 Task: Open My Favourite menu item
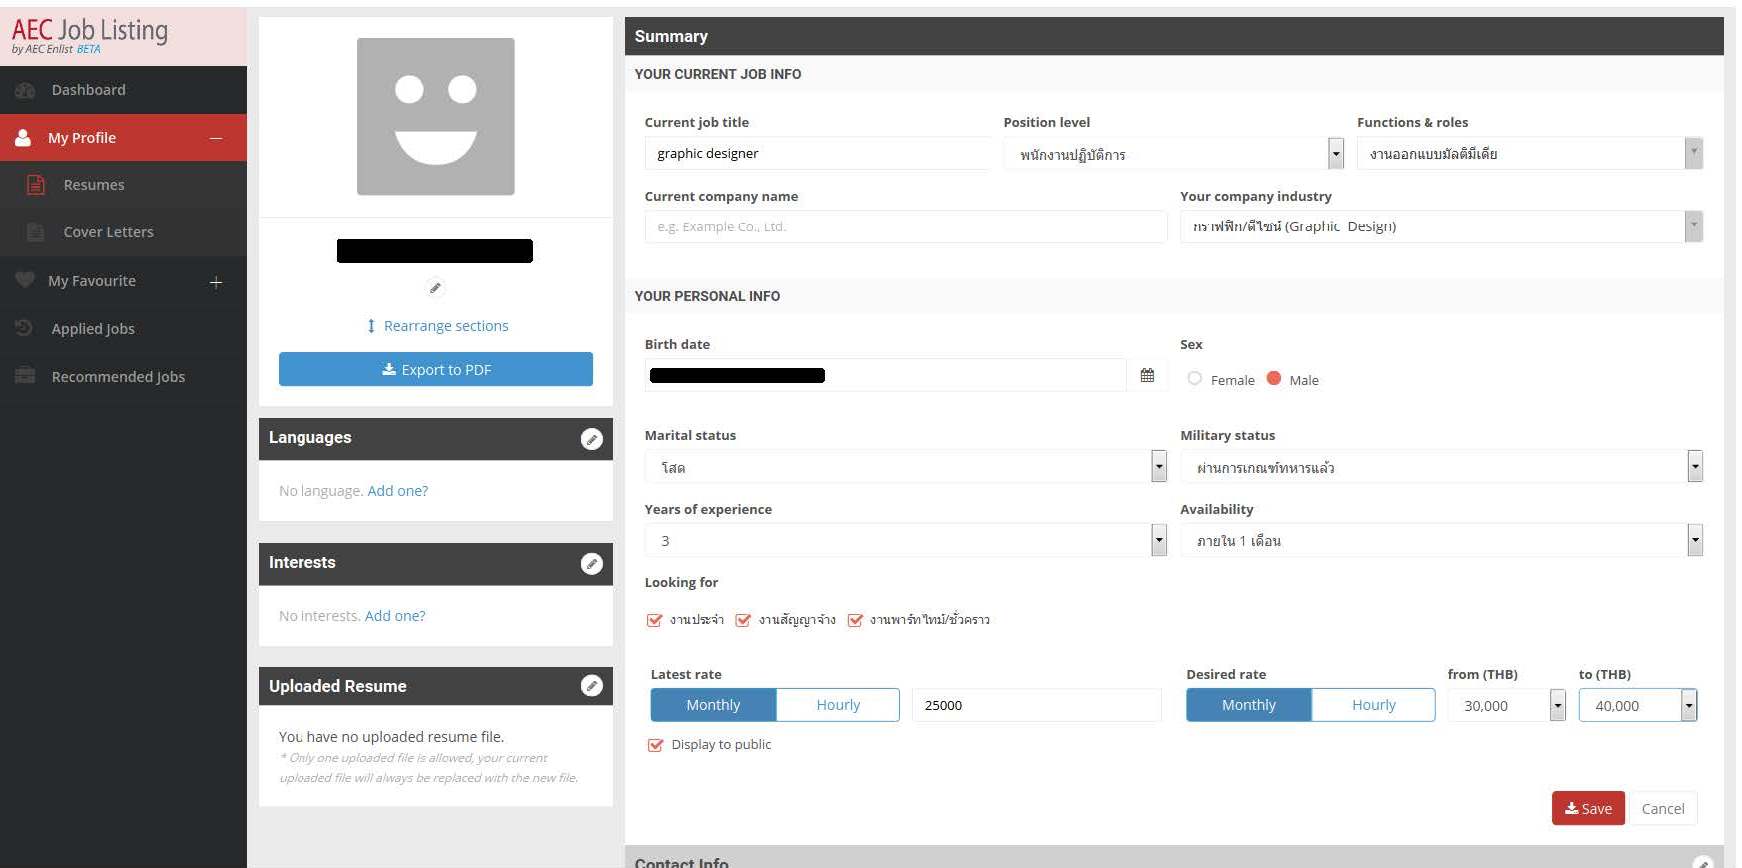123,281
